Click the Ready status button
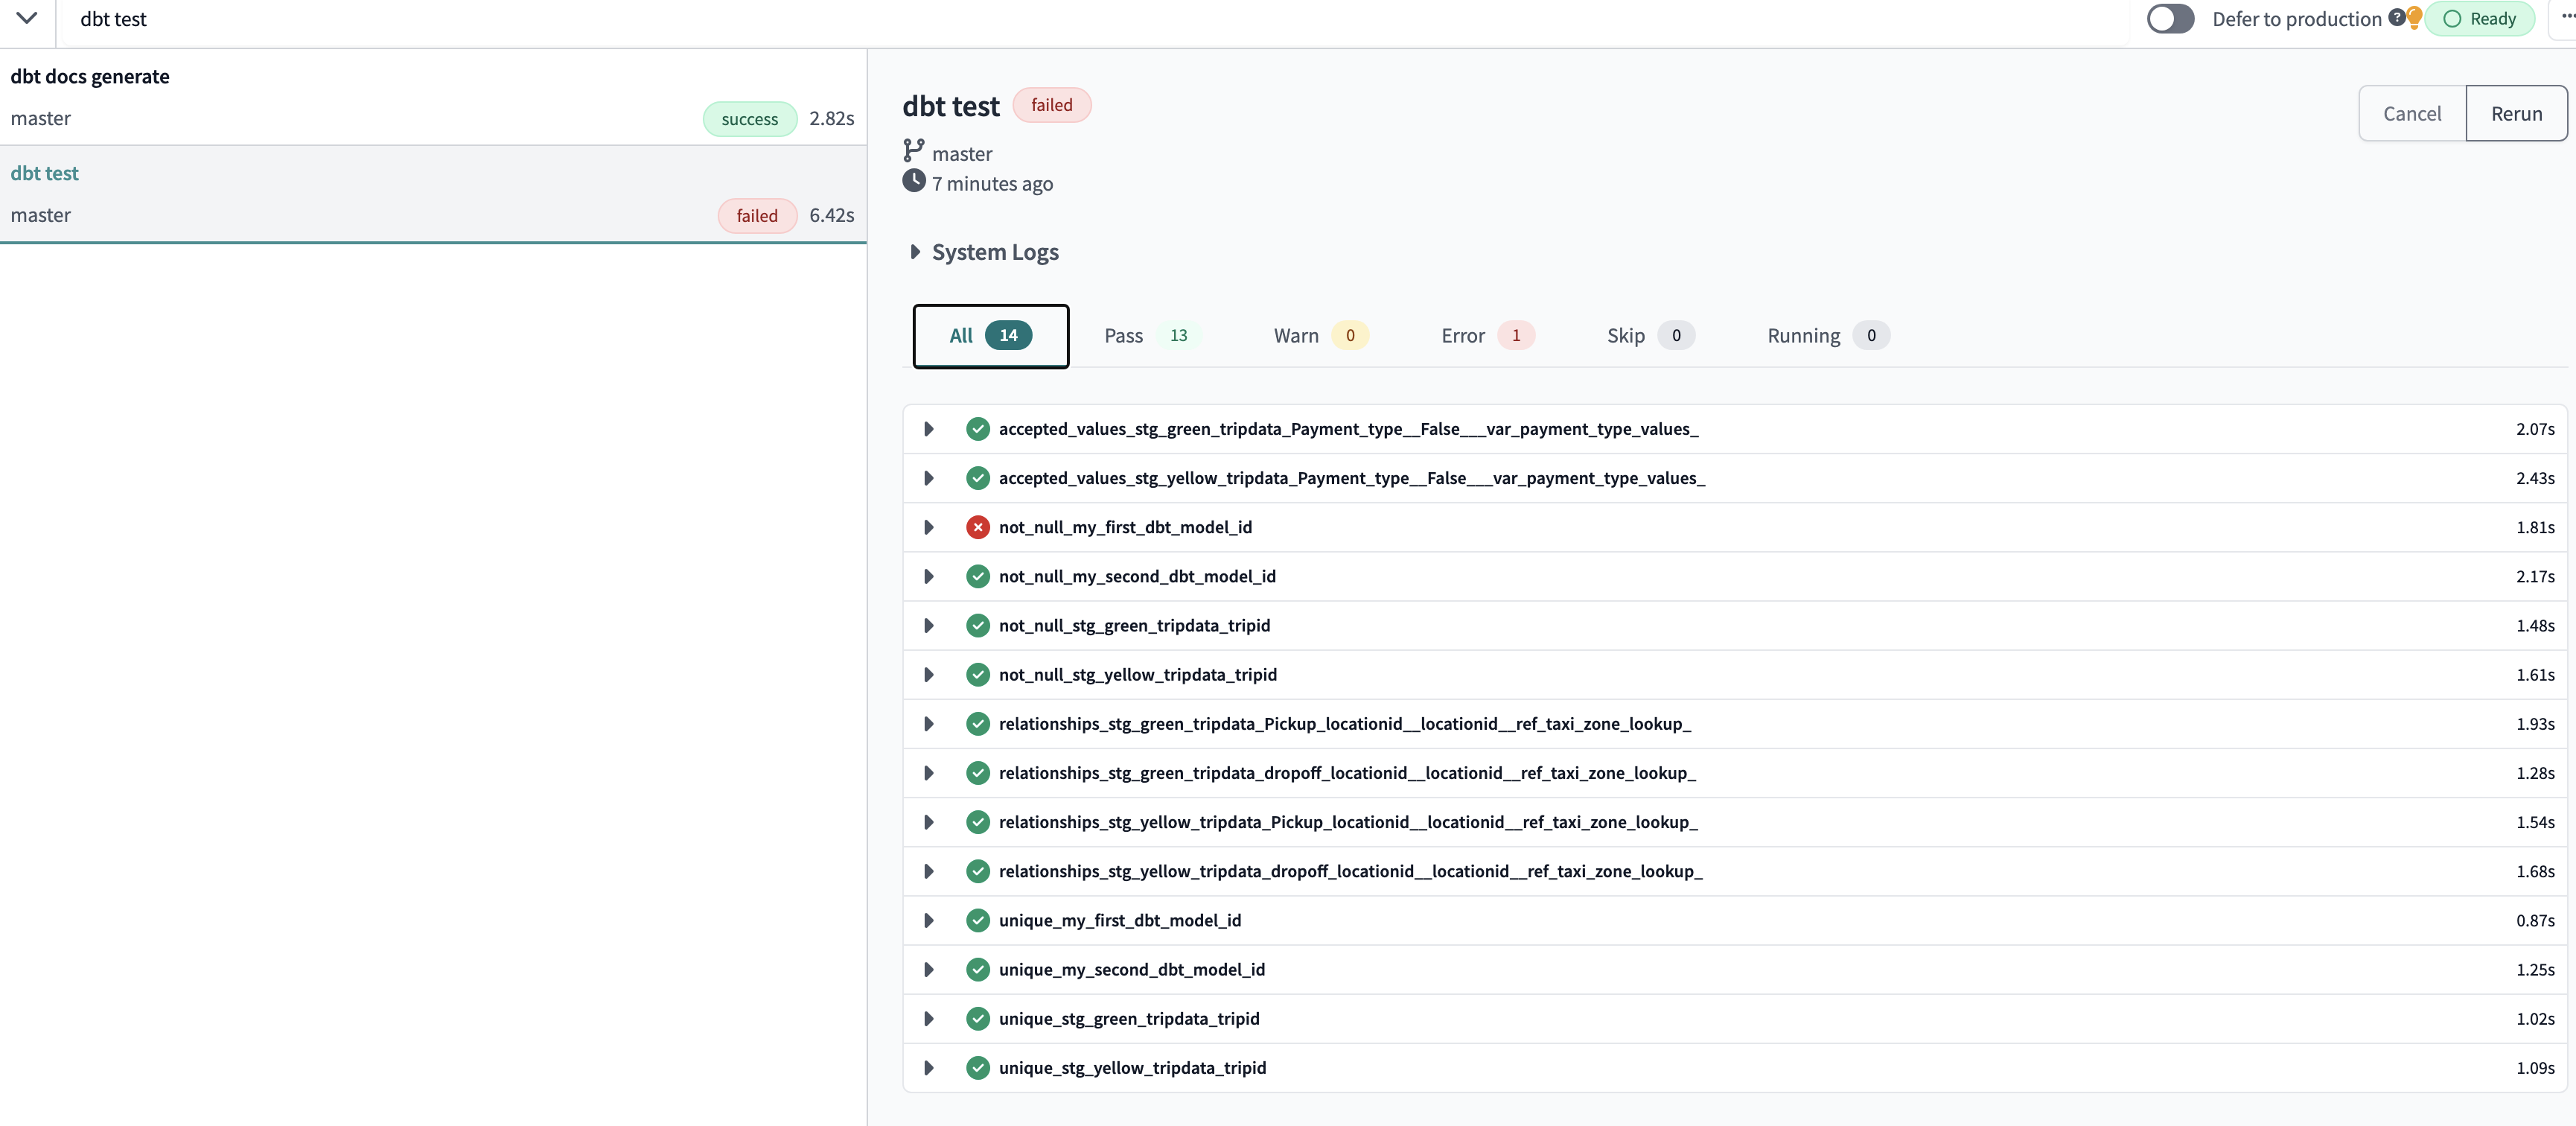2576x1126 pixels. tap(2480, 19)
